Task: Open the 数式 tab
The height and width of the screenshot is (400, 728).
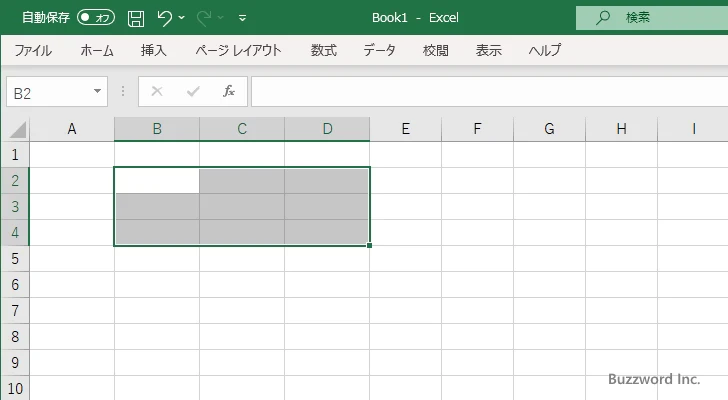Action: coord(324,50)
